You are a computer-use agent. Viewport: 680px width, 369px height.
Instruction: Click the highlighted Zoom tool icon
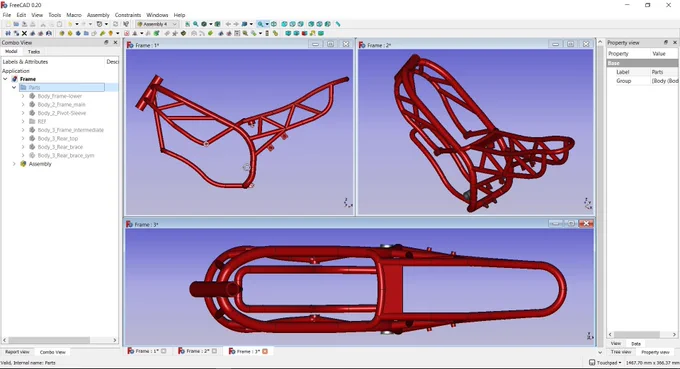(x=260, y=24)
